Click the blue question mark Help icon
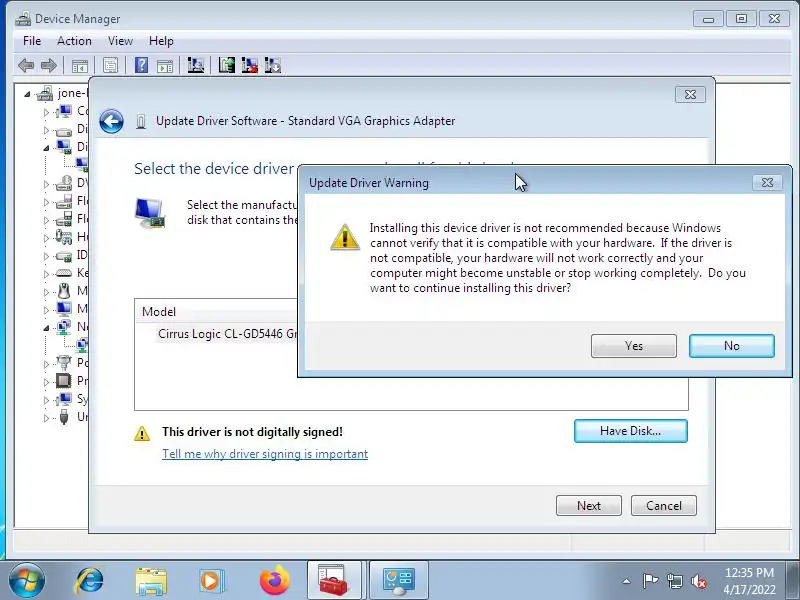800x600 pixels. [x=141, y=65]
